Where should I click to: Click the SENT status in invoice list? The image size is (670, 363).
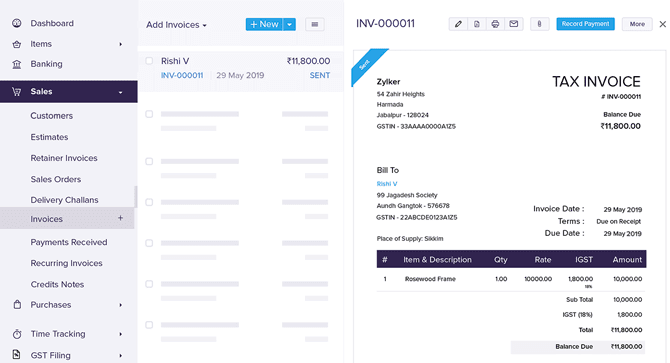pos(320,75)
